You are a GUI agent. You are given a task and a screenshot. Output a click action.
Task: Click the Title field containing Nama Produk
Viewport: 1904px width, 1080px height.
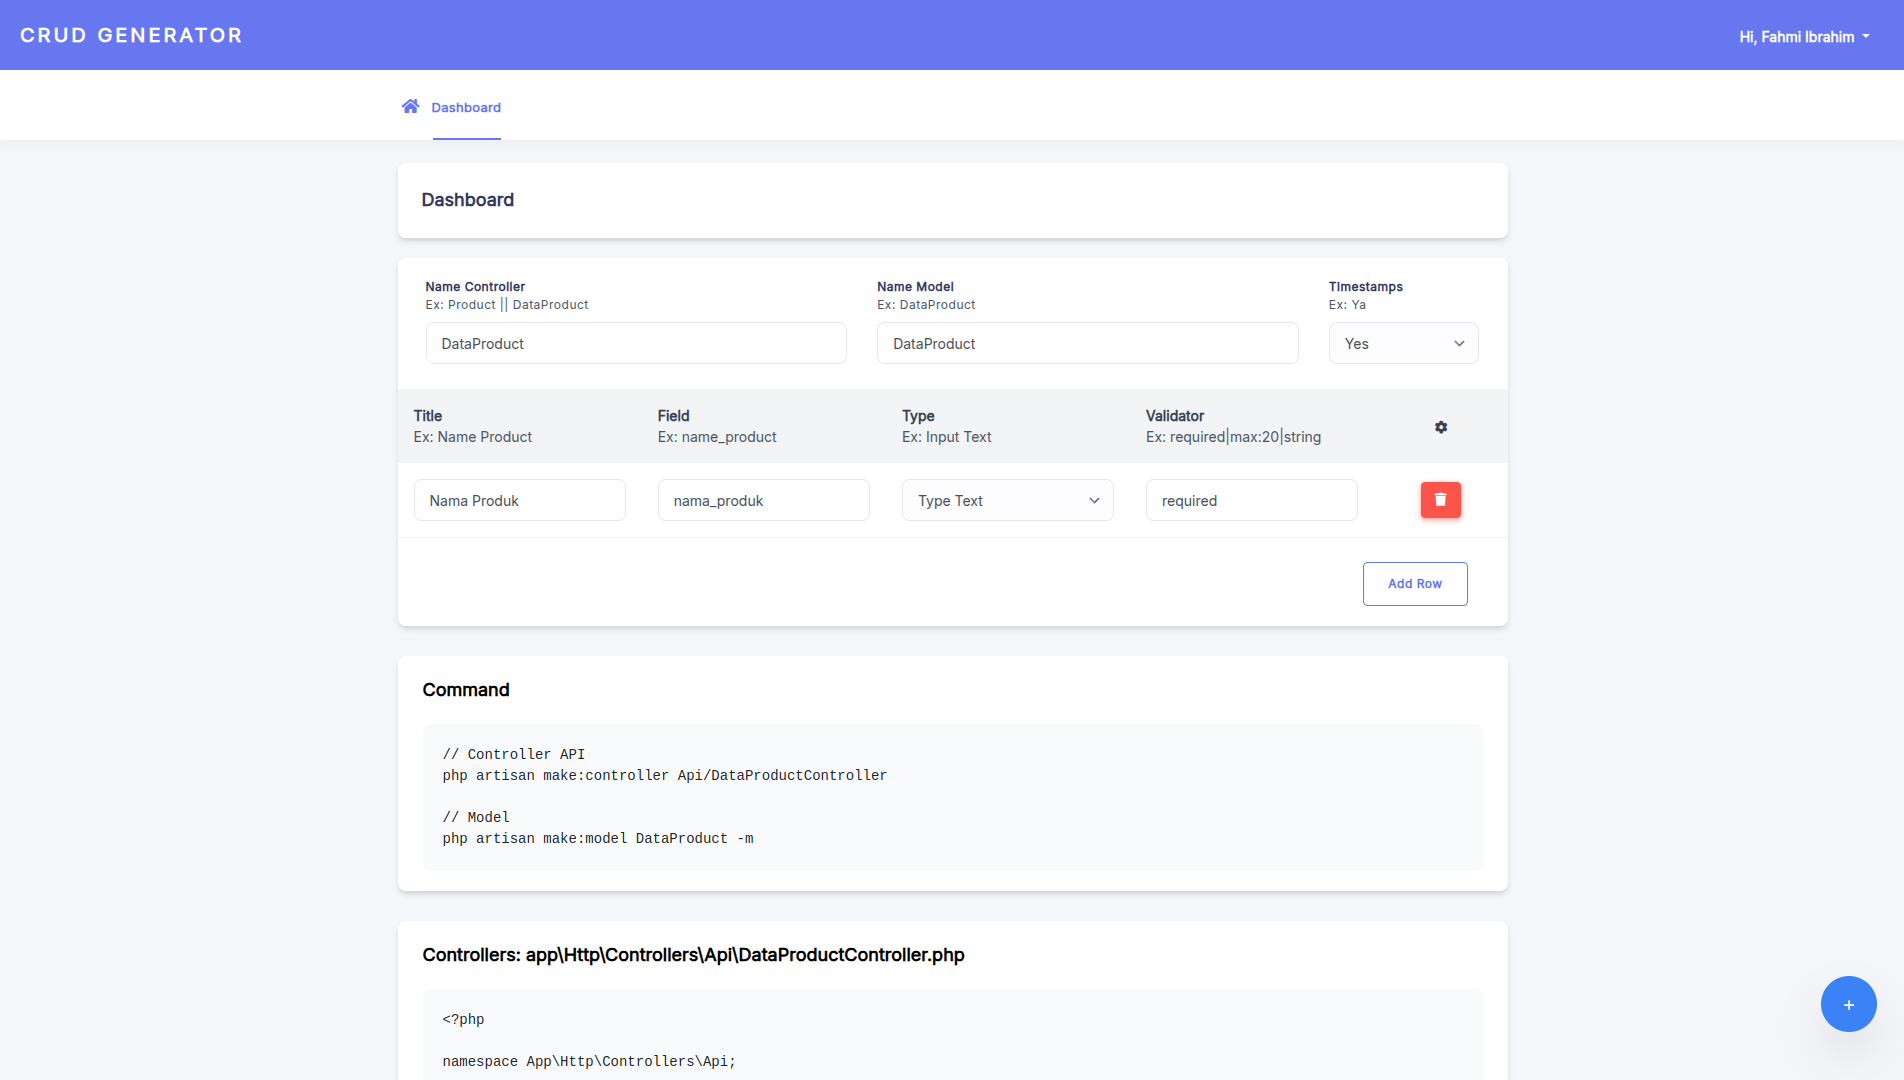point(519,501)
